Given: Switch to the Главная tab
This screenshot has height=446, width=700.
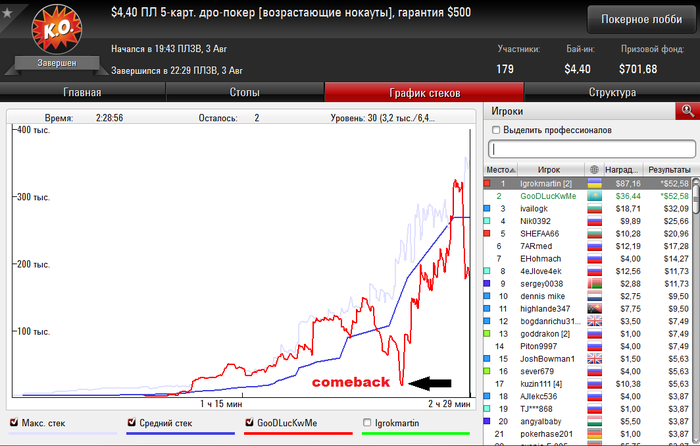Looking at the screenshot, I should [x=83, y=92].
